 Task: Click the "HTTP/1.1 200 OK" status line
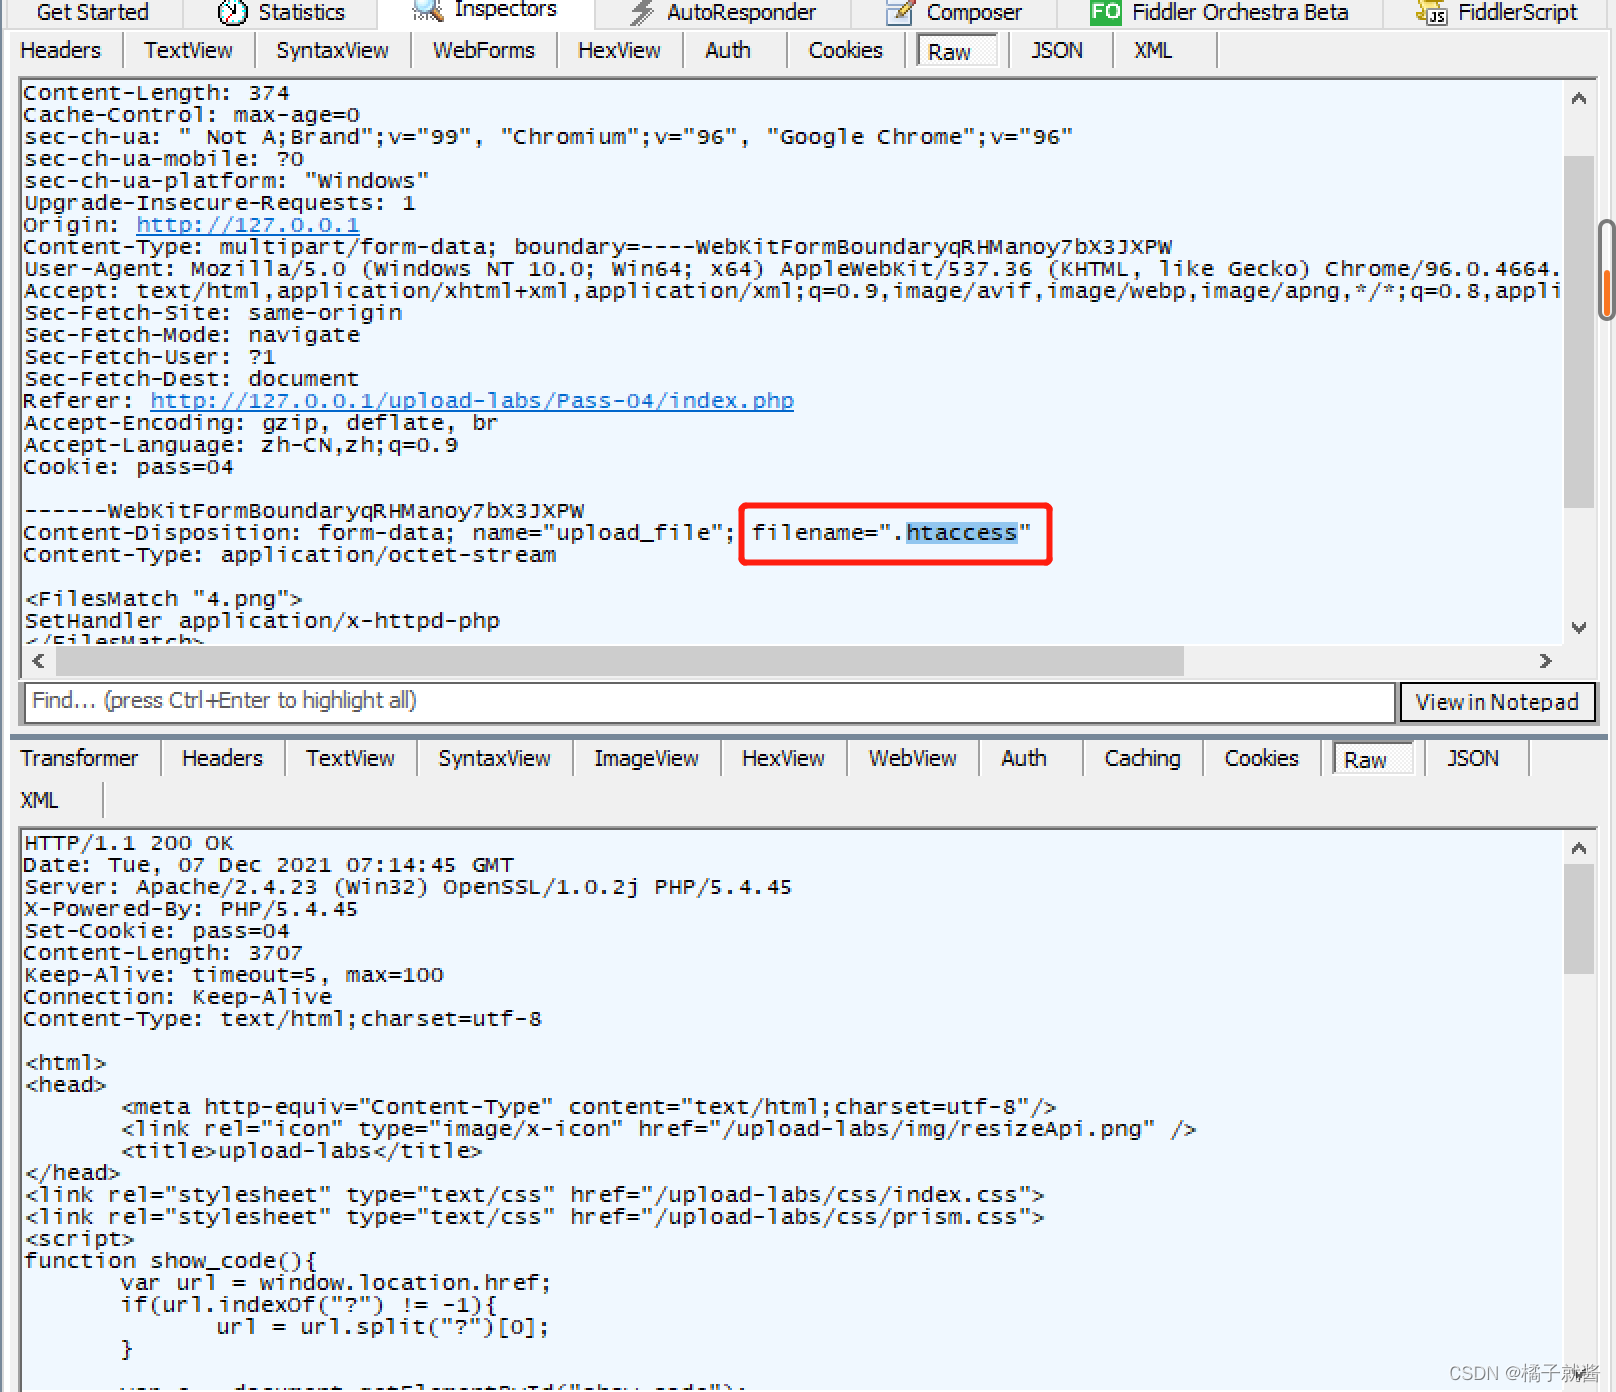coord(129,843)
